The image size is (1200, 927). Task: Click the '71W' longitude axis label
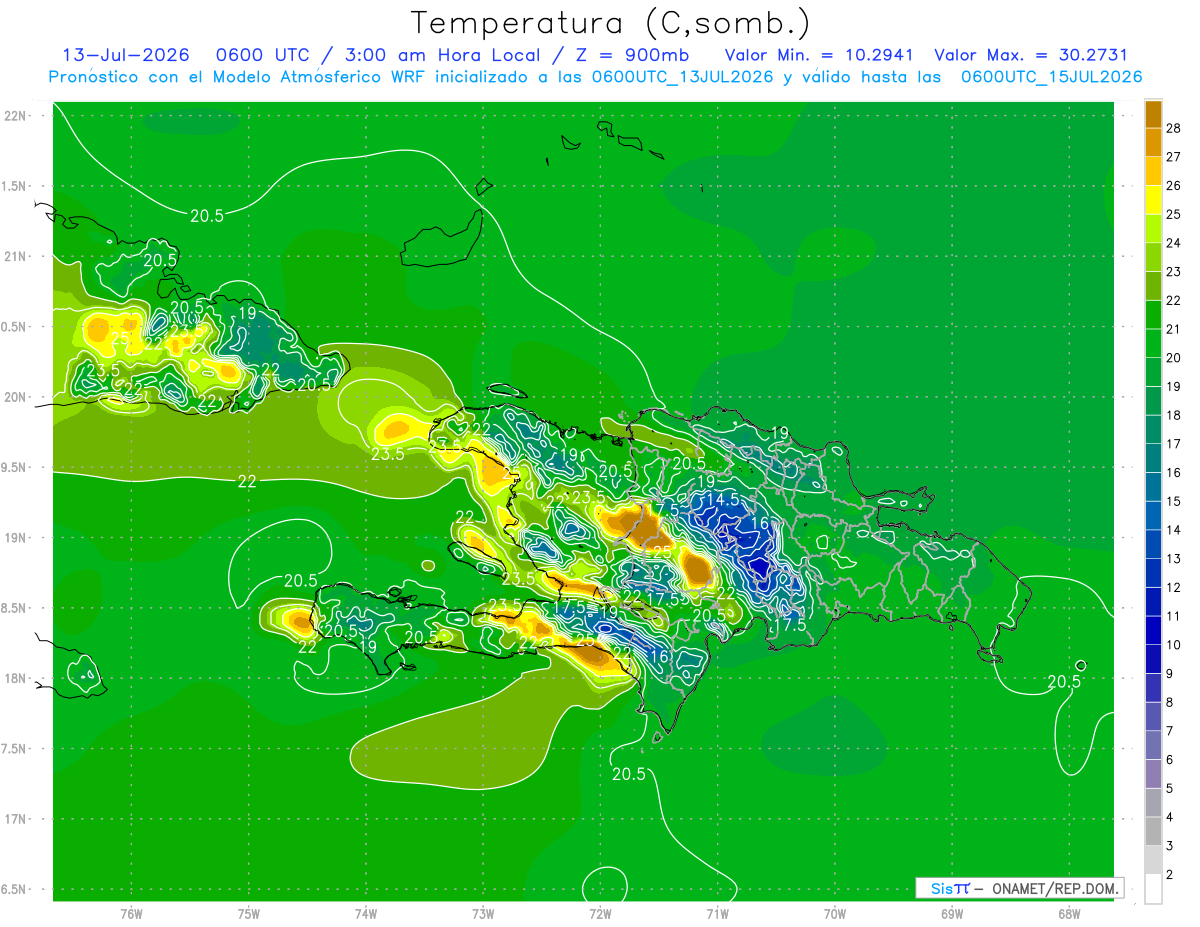tap(717, 914)
